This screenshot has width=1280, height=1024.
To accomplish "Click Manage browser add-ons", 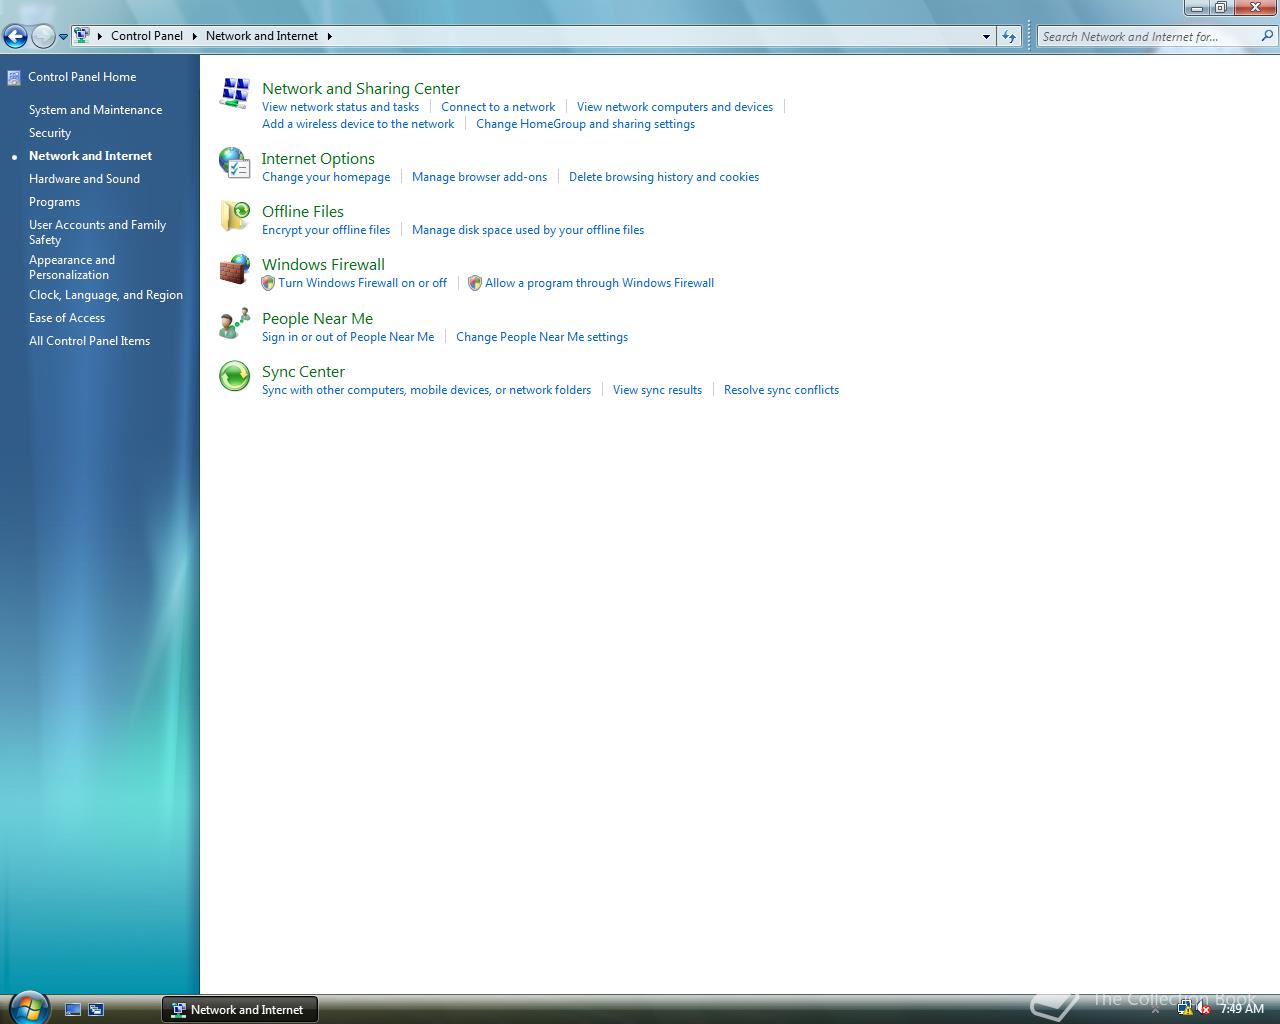I will (x=479, y=177).
